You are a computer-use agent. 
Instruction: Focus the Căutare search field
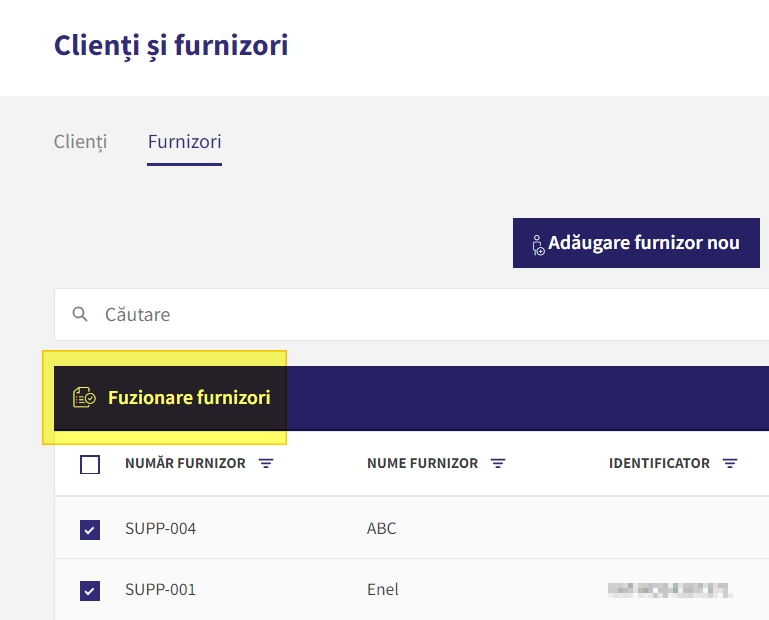pyautogui.click(x=412, y=314)
